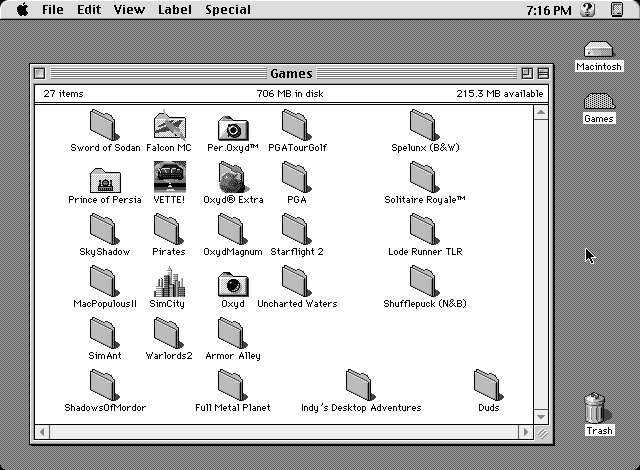
Task: Open the Apple menu
Action: (x=22, y=9)
